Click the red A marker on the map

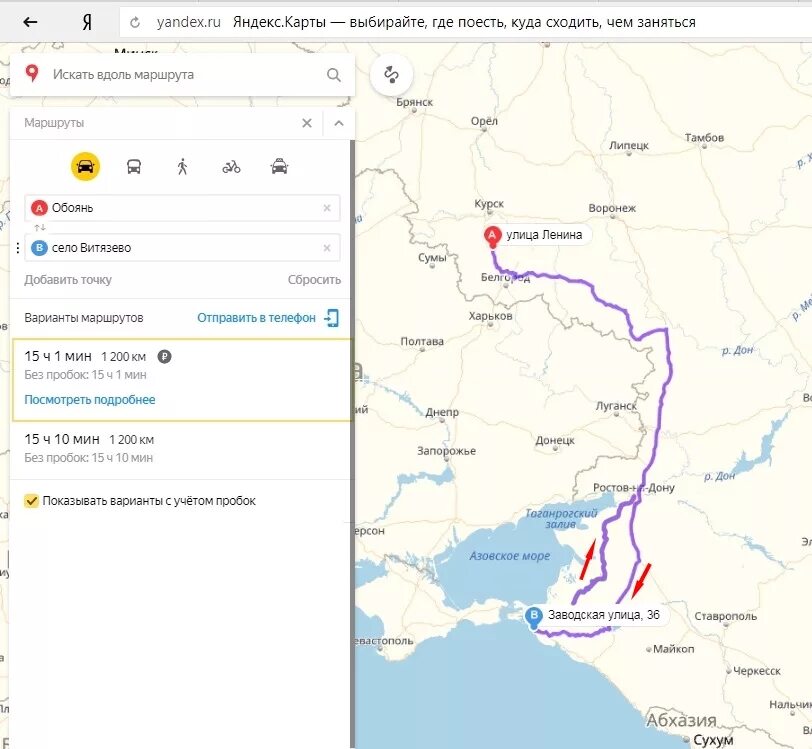point(492,236)
